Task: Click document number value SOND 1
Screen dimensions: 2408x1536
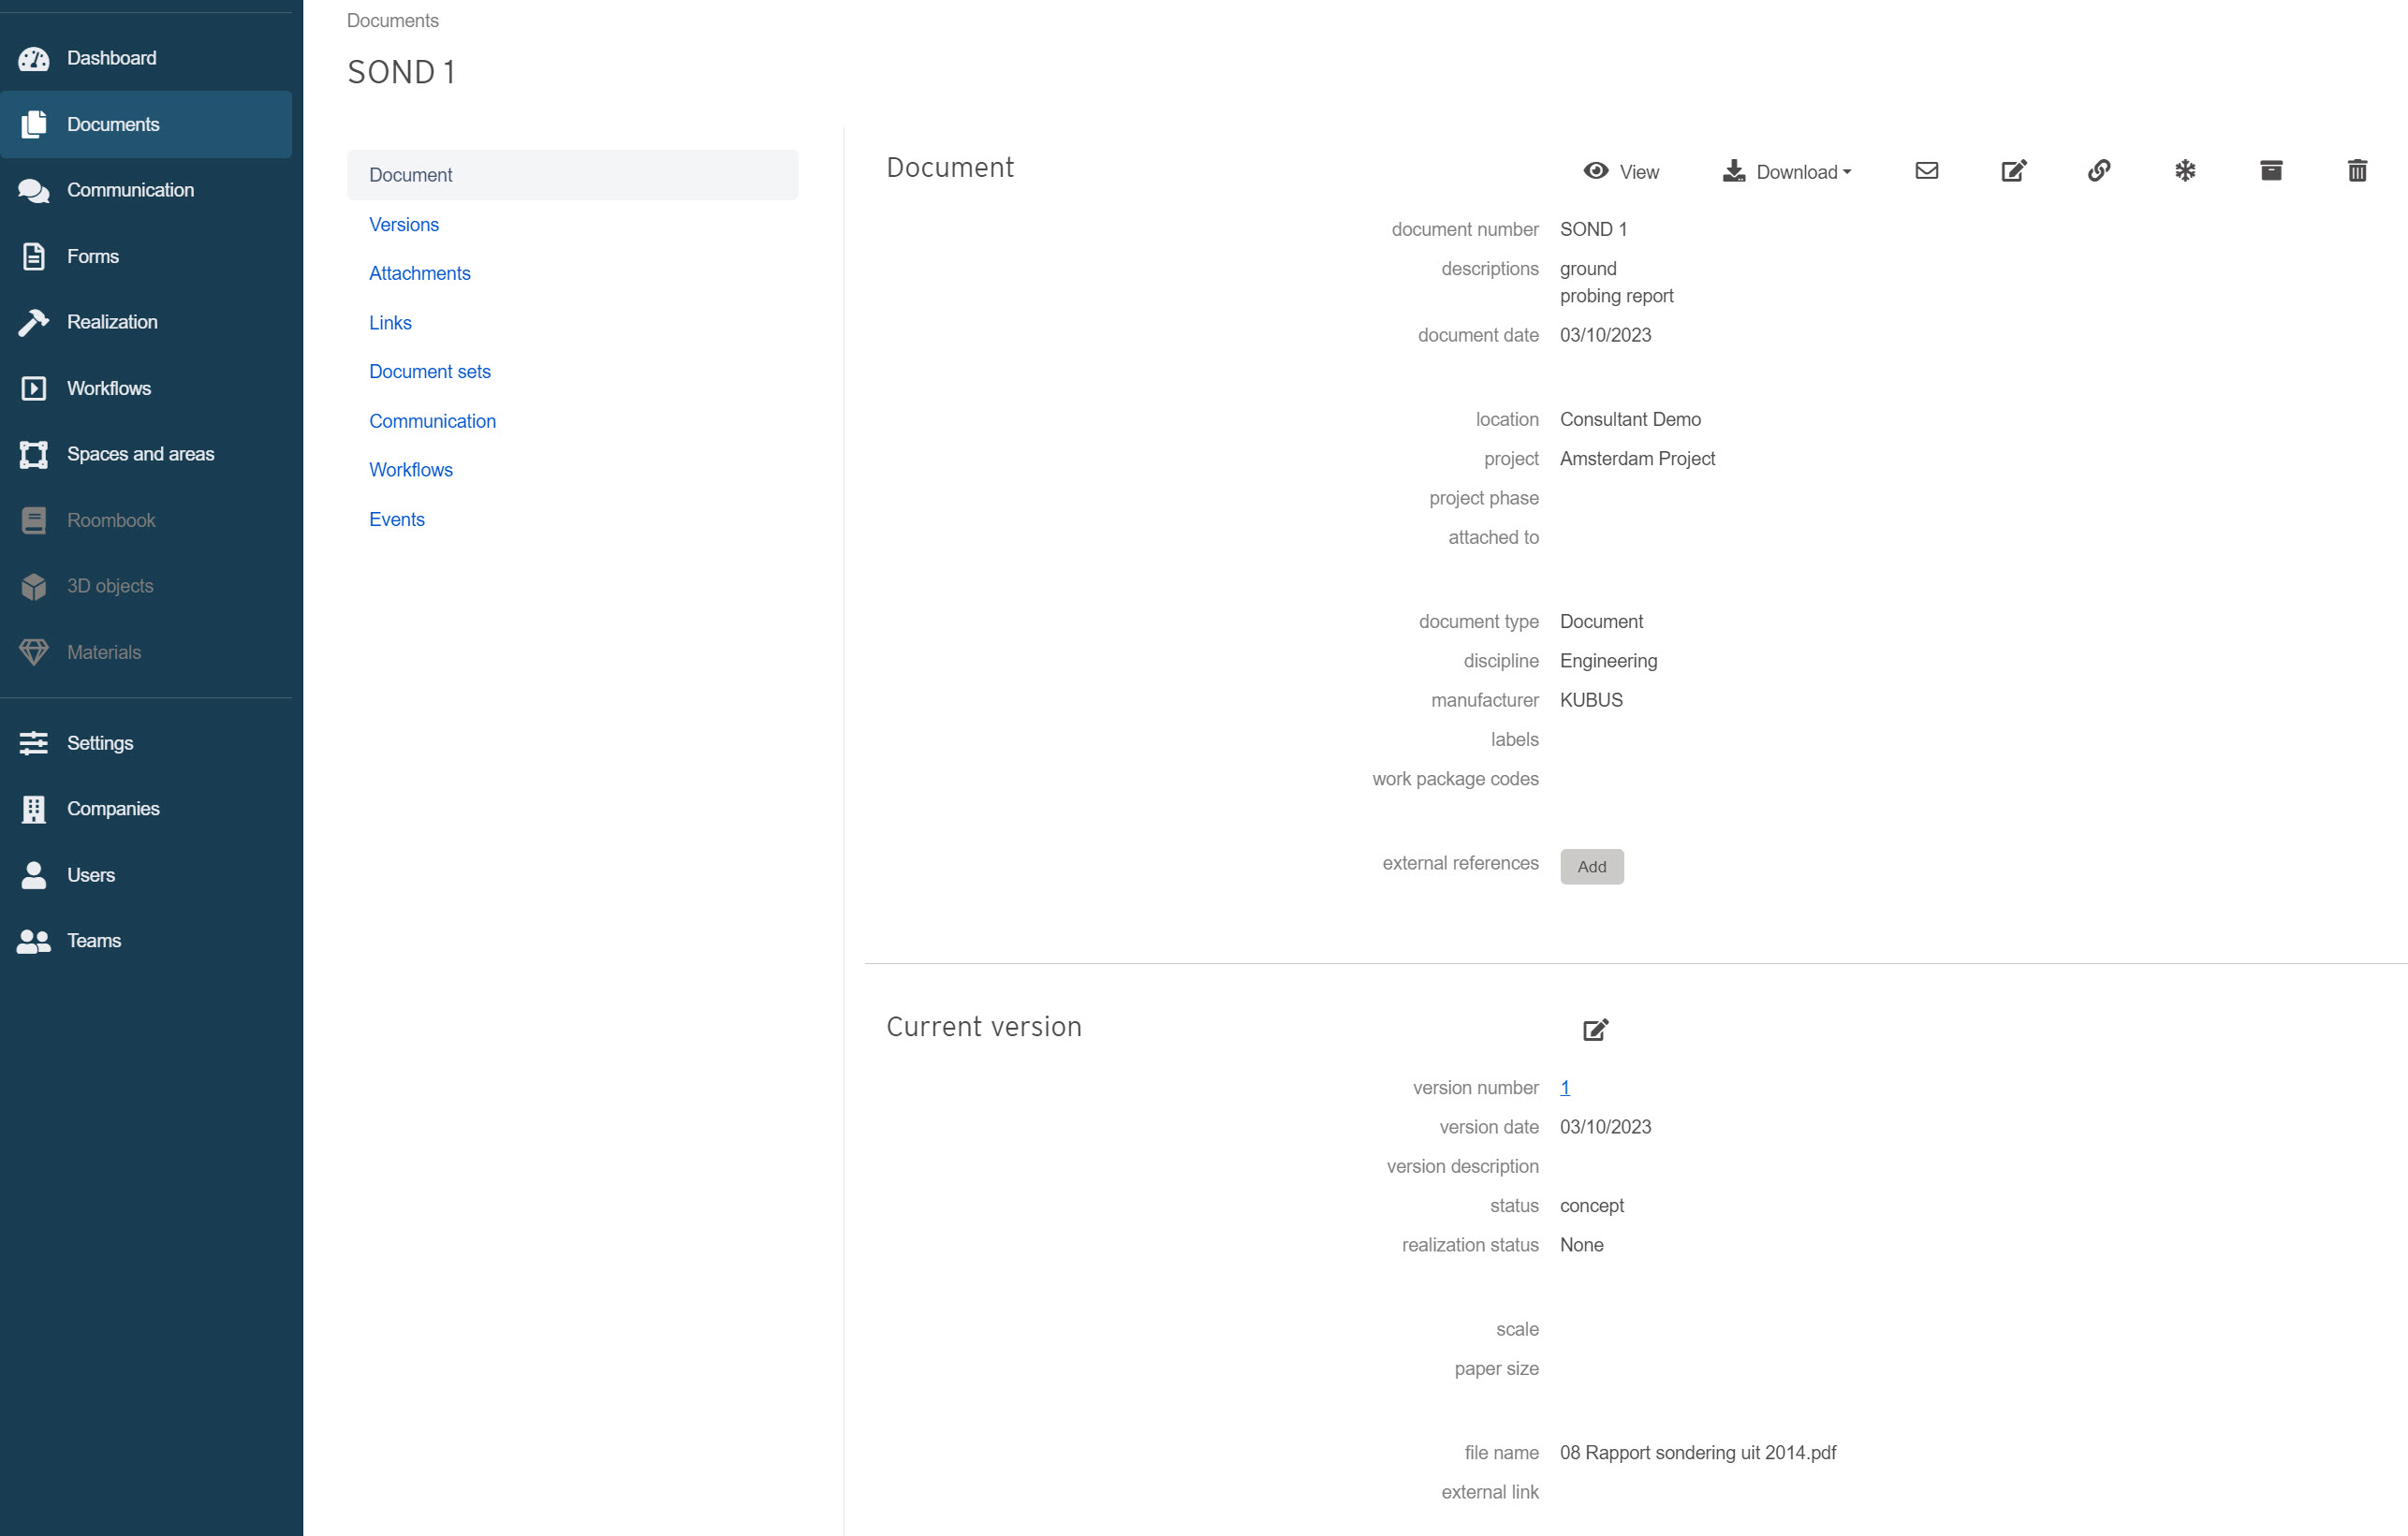Action: [x=1593, y=229]
